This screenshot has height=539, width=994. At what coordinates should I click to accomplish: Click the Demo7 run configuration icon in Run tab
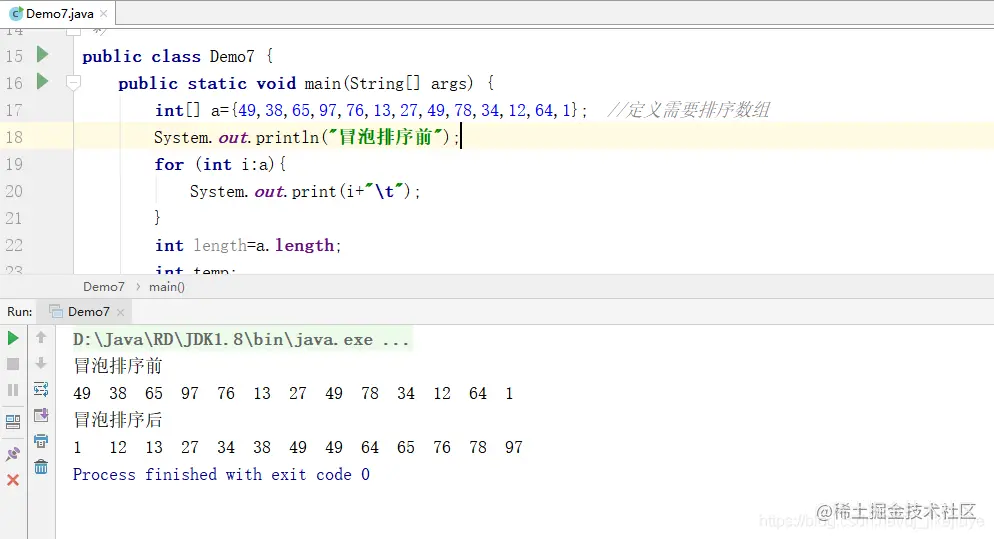coord(56,311)
